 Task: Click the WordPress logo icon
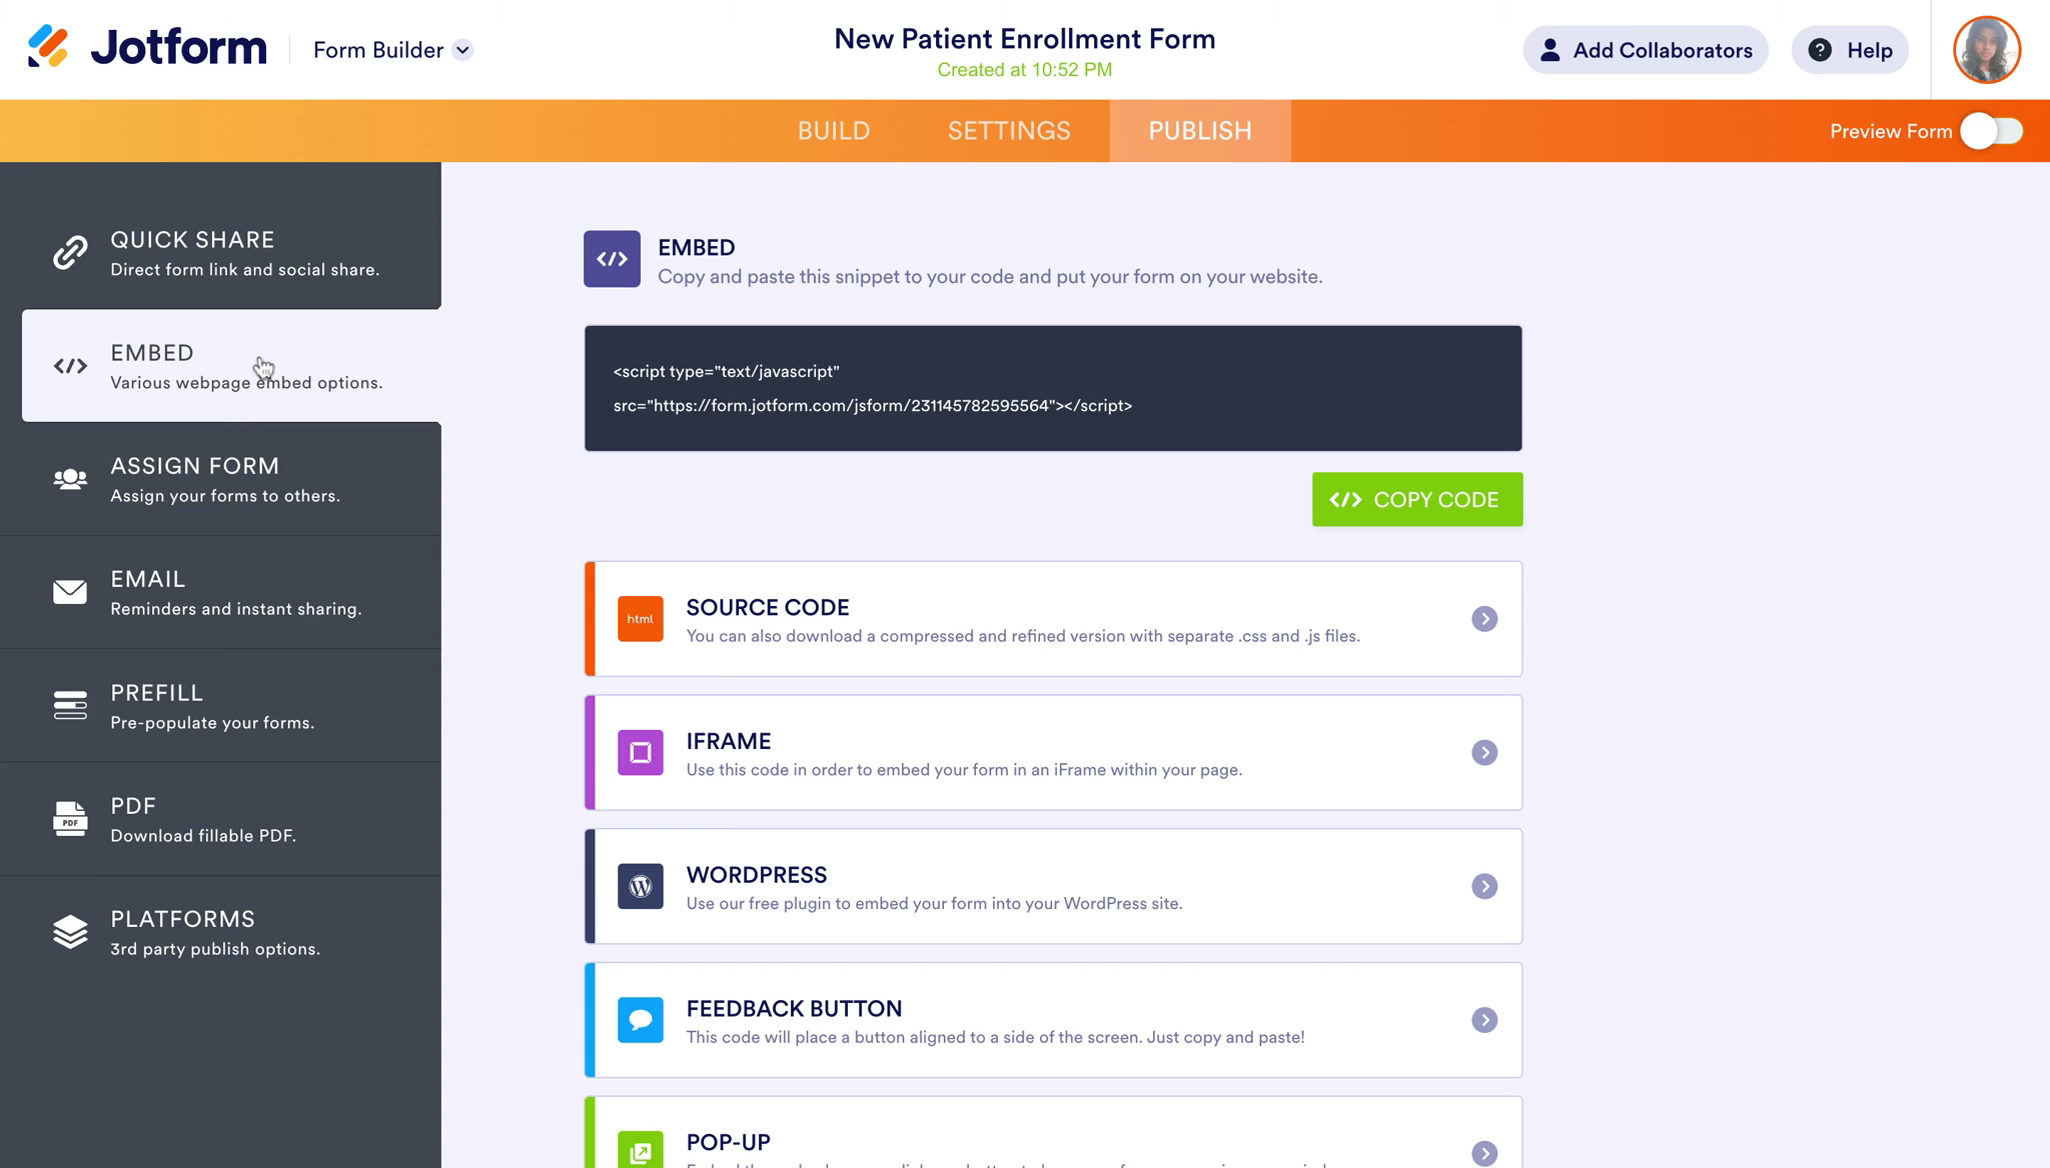click(x=640, y=886)
